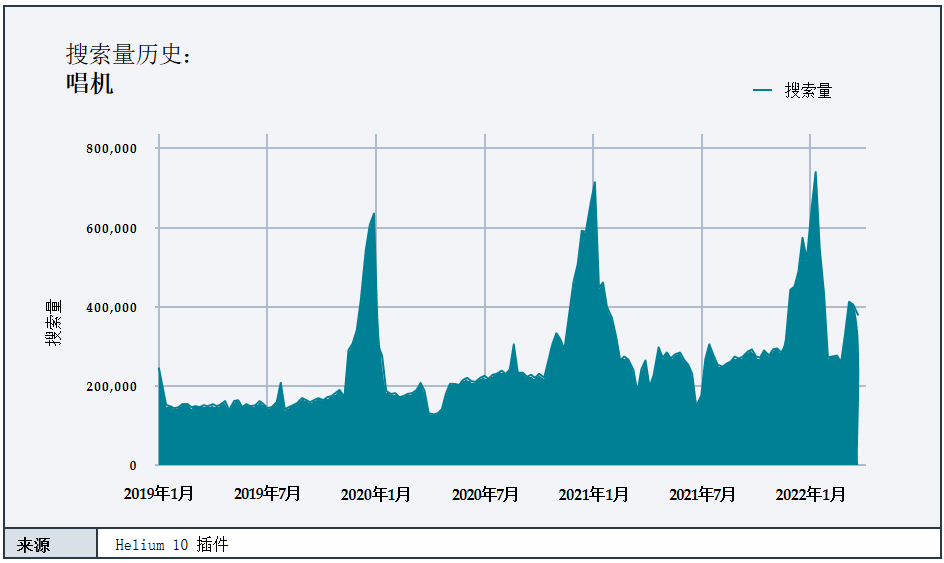Select the 2021年1月 x-axis label
This screenshot has height=563, width=944.
tap(593, 494)
